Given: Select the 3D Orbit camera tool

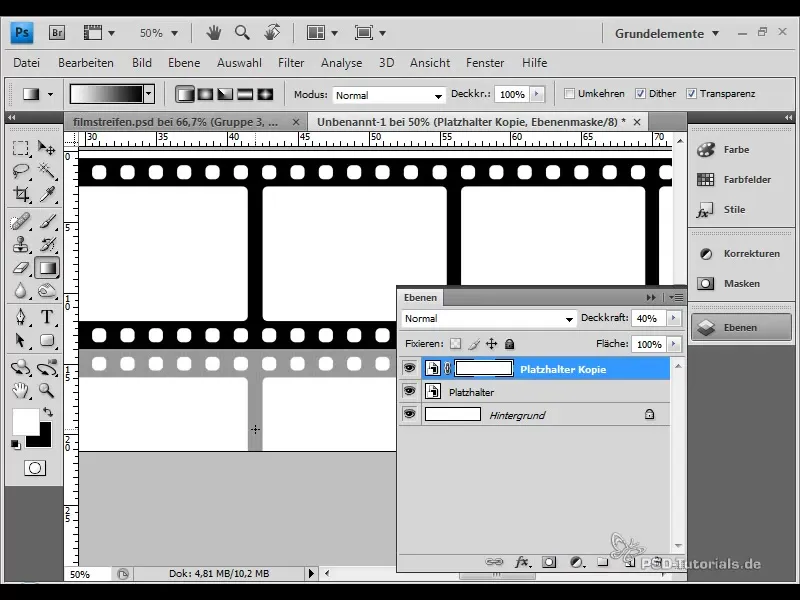Looking at the screenshot, I should coord(47,367).
